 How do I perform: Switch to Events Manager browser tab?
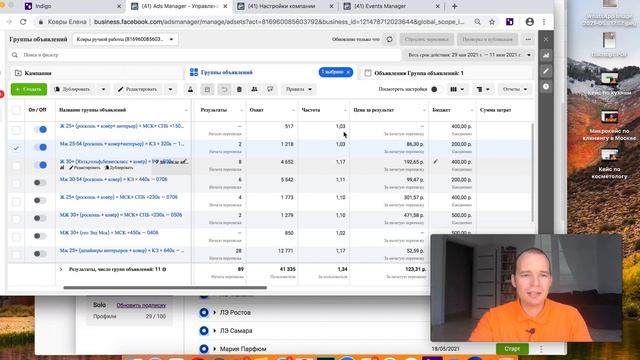tap(391, 6)
